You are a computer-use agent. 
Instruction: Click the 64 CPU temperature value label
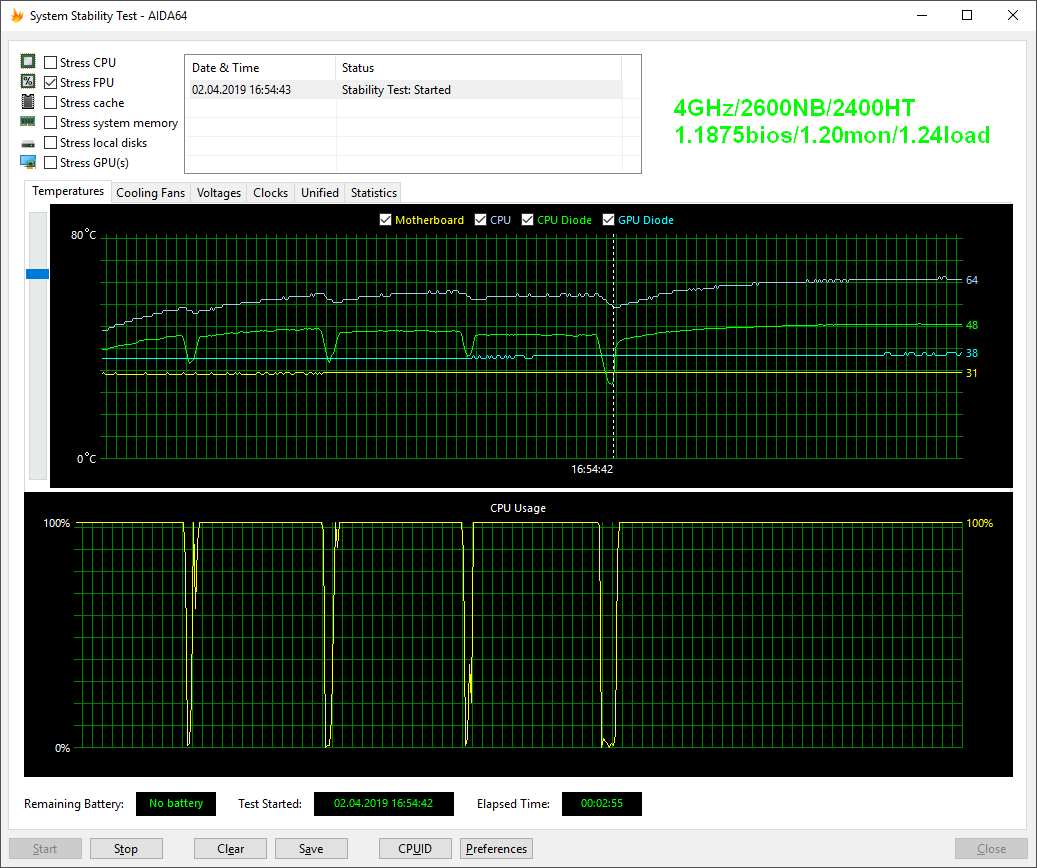point(972,280)
